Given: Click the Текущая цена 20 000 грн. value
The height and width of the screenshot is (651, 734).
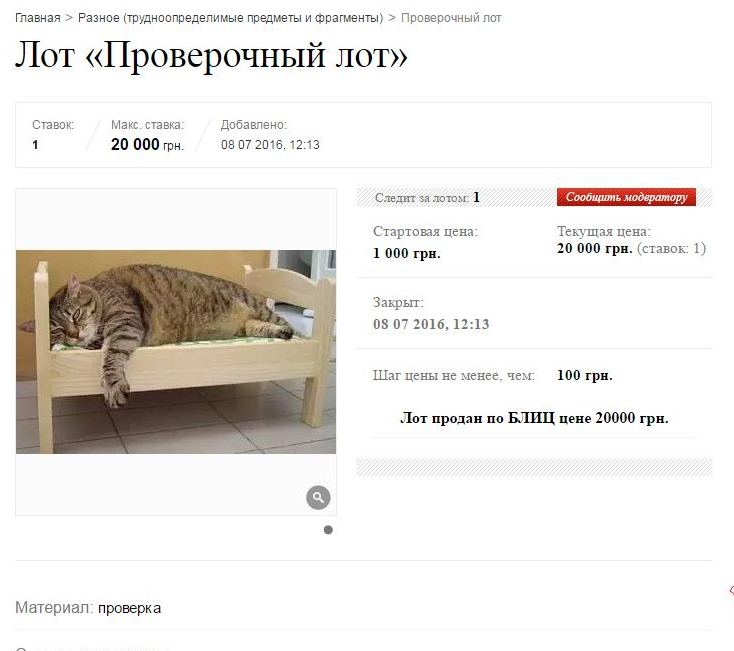Looking at the screenshot, I should 595,248.
